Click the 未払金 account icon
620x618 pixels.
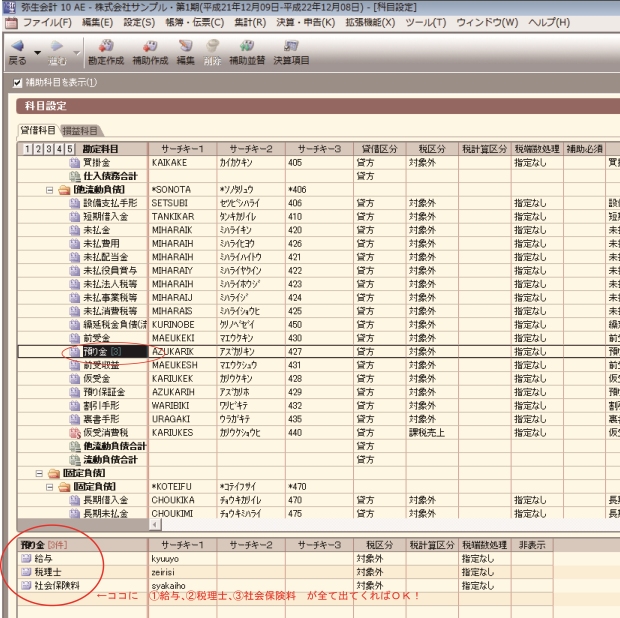click(74, 230)
